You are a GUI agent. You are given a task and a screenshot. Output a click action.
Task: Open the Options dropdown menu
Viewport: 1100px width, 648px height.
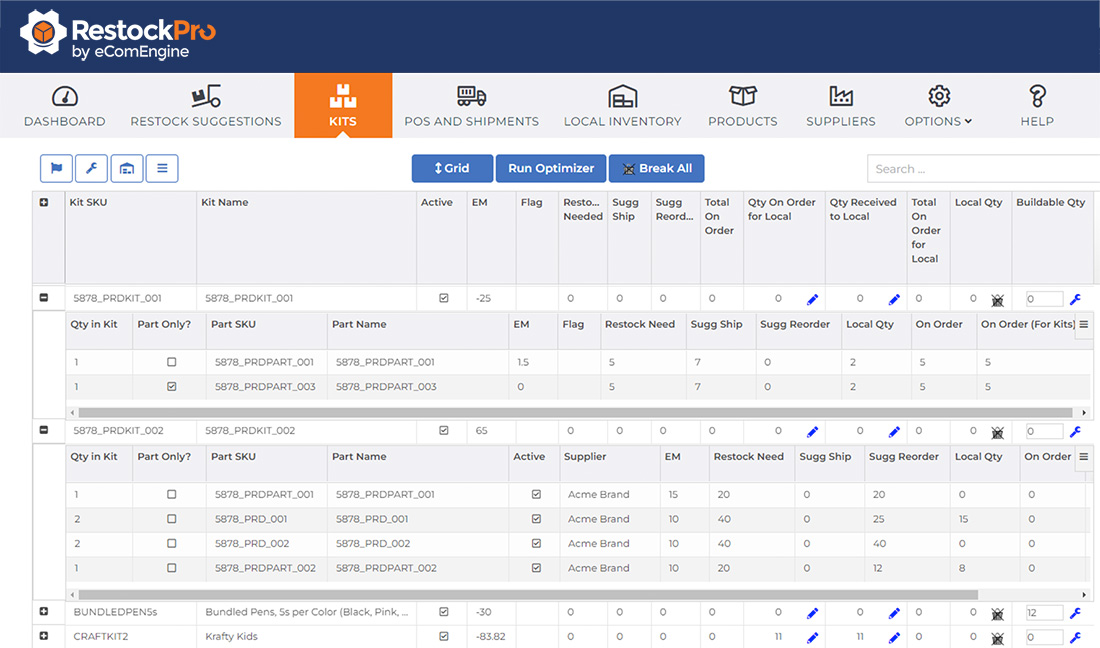click(937, 106)
